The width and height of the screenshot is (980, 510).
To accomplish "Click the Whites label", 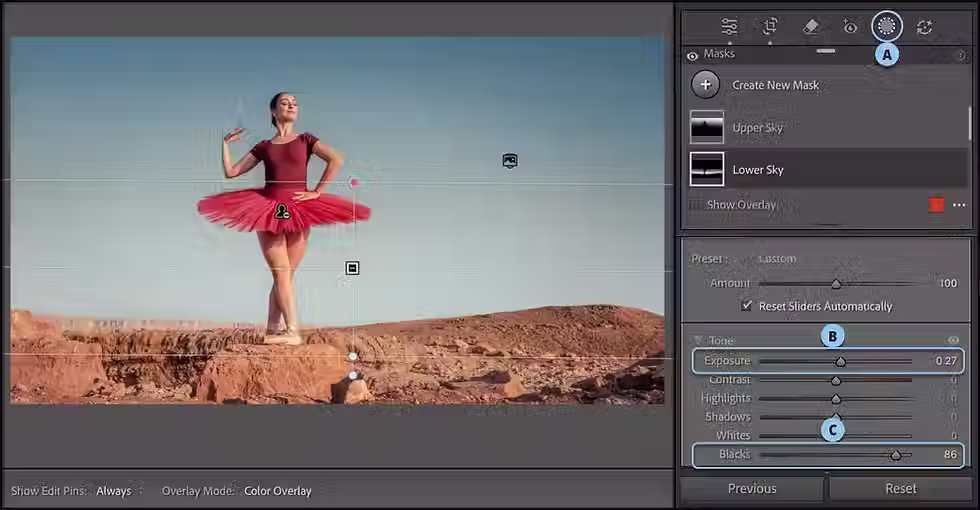I will tap(733, 436).
